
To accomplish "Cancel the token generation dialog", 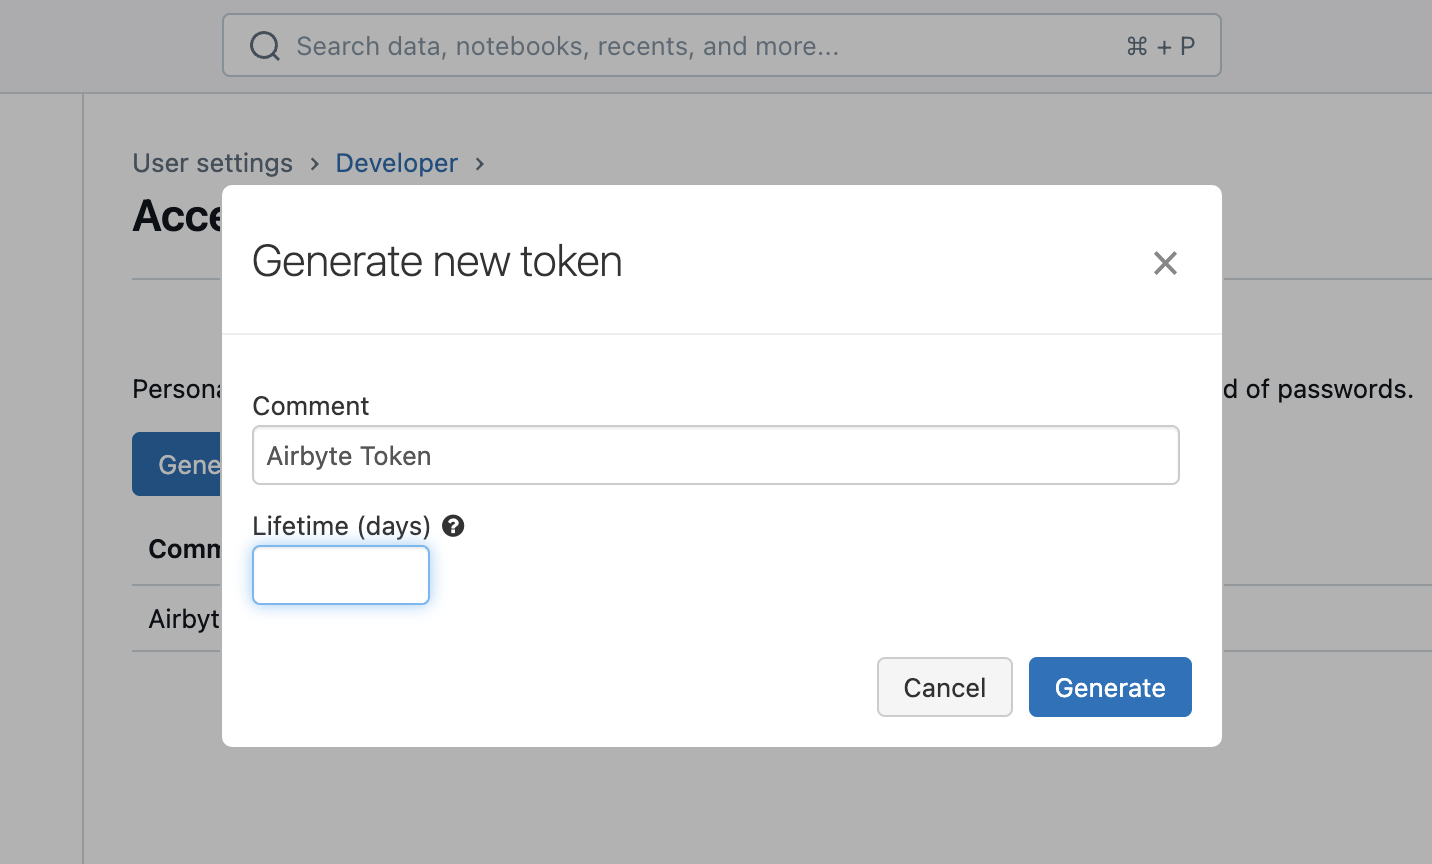I will click(944, 687).
